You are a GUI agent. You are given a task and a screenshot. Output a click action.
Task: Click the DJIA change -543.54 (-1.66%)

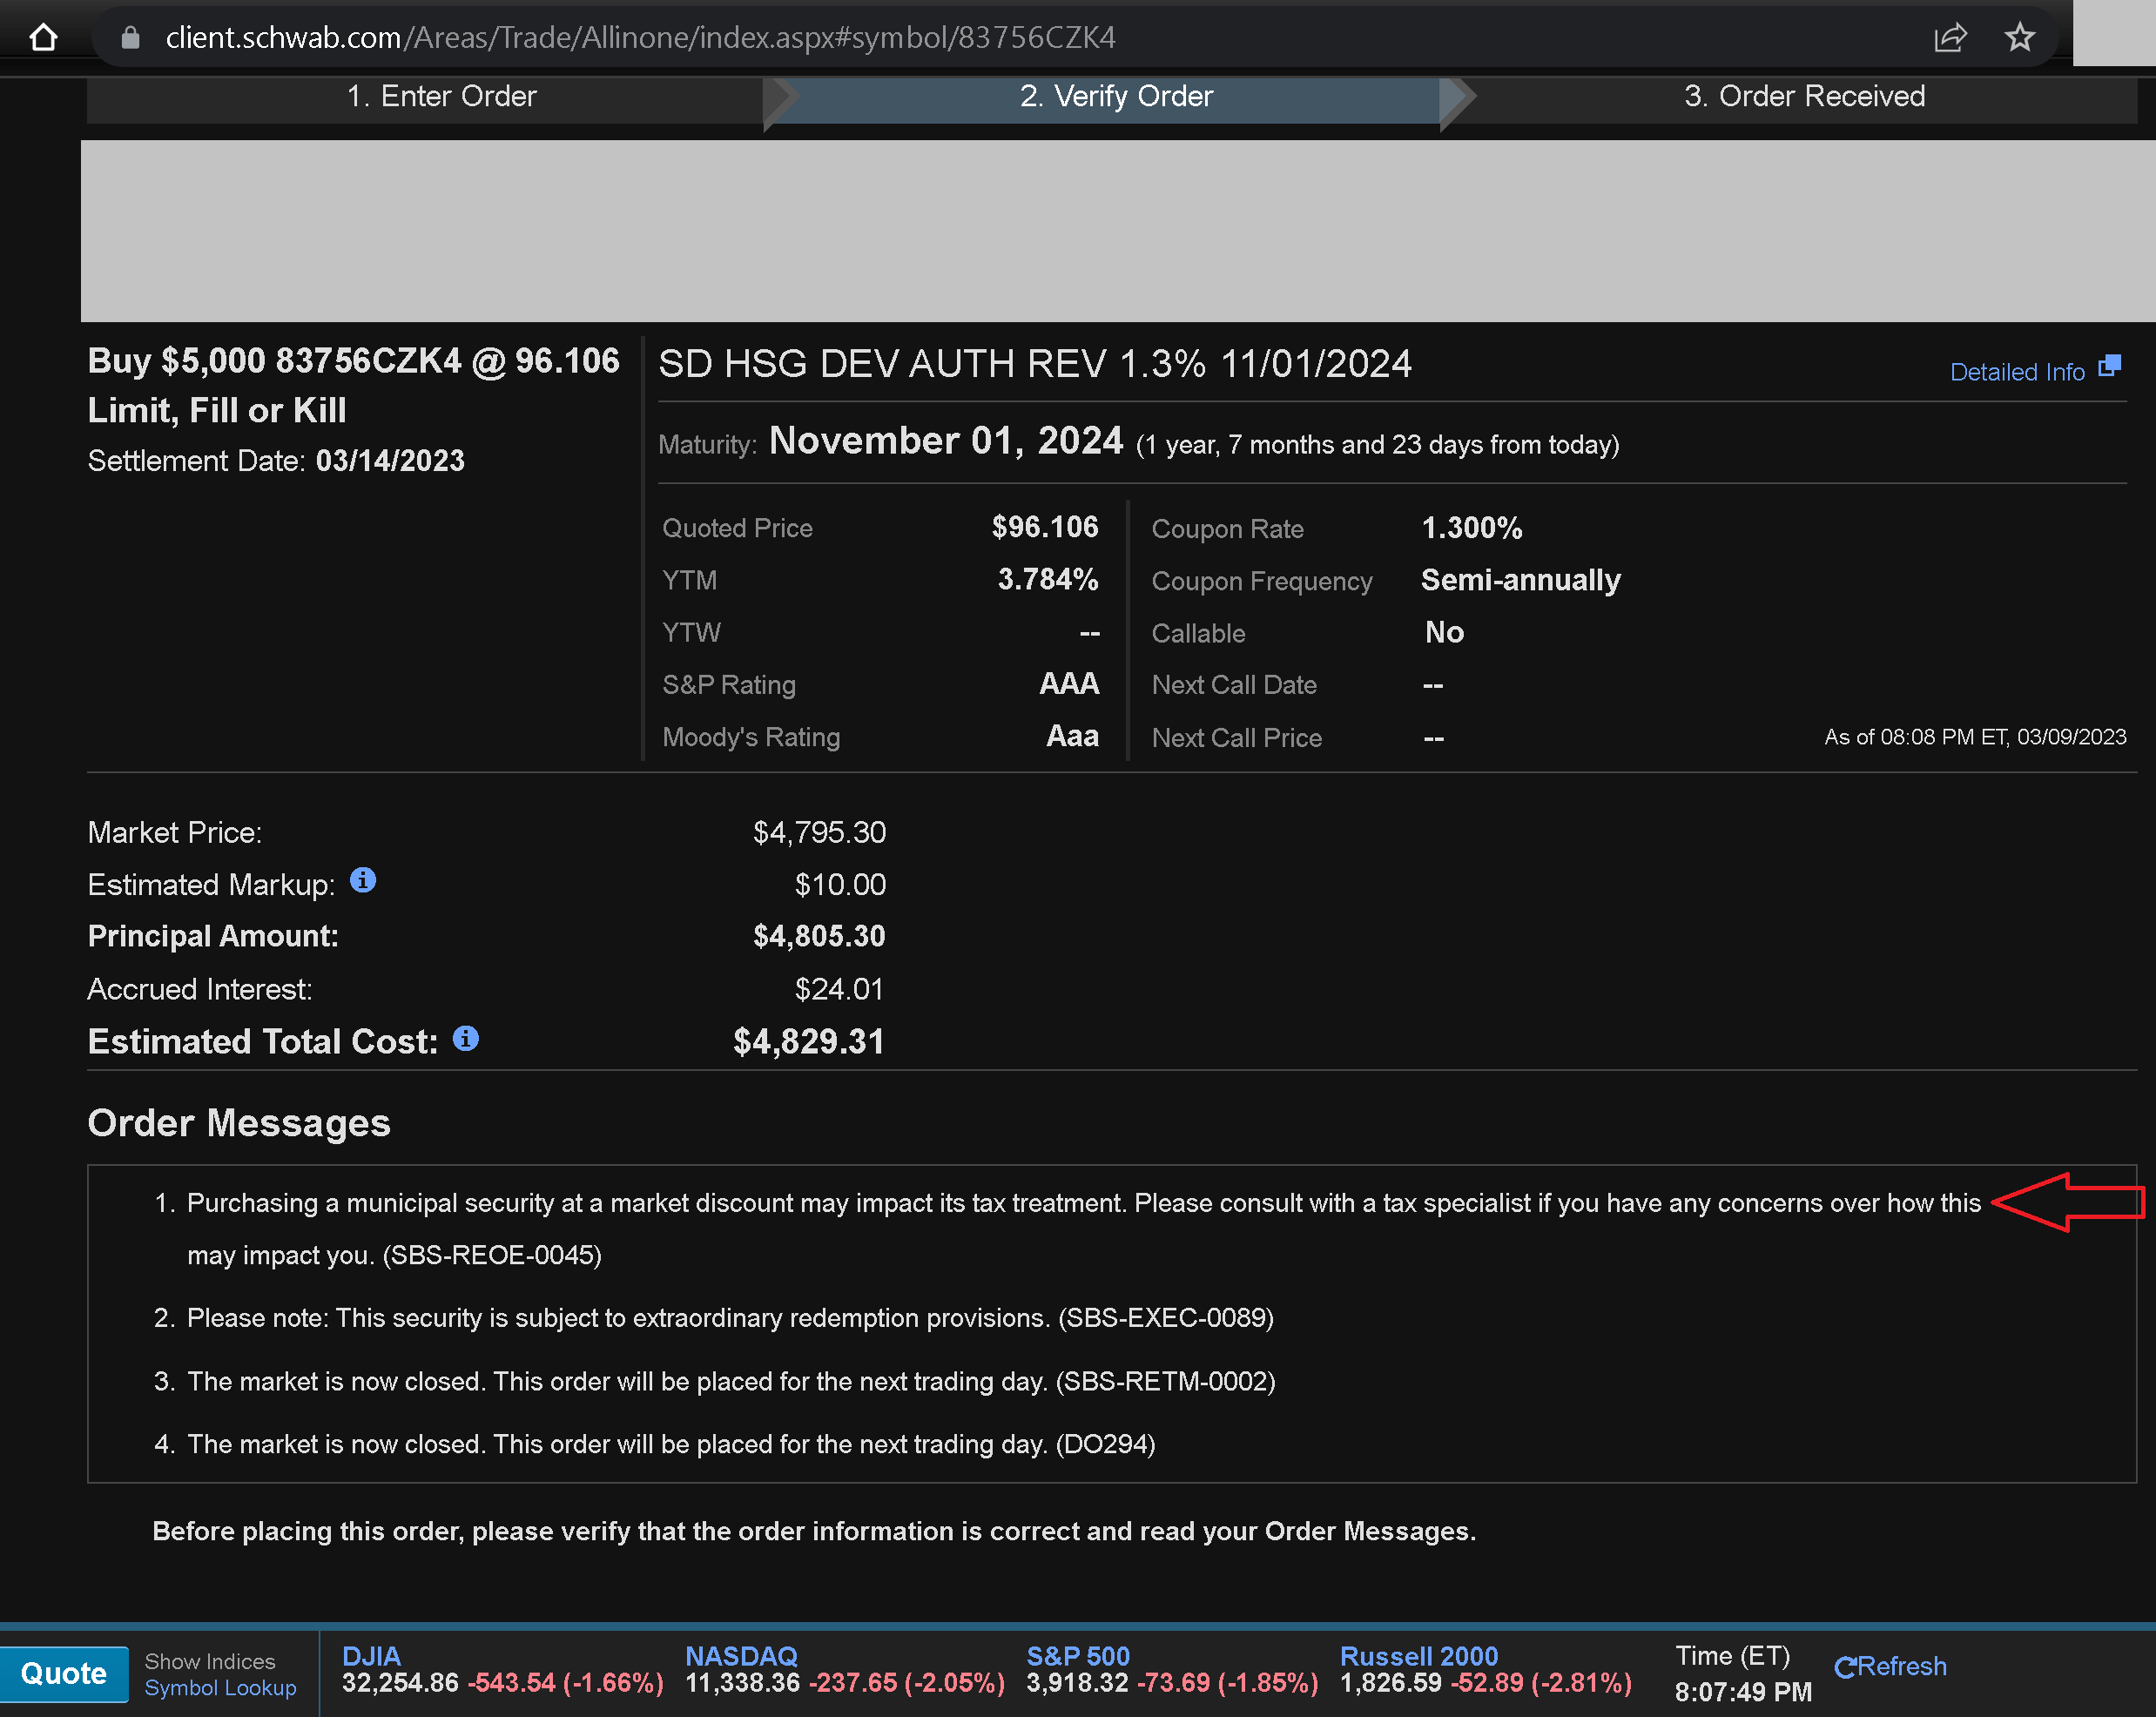(566, 1683)
